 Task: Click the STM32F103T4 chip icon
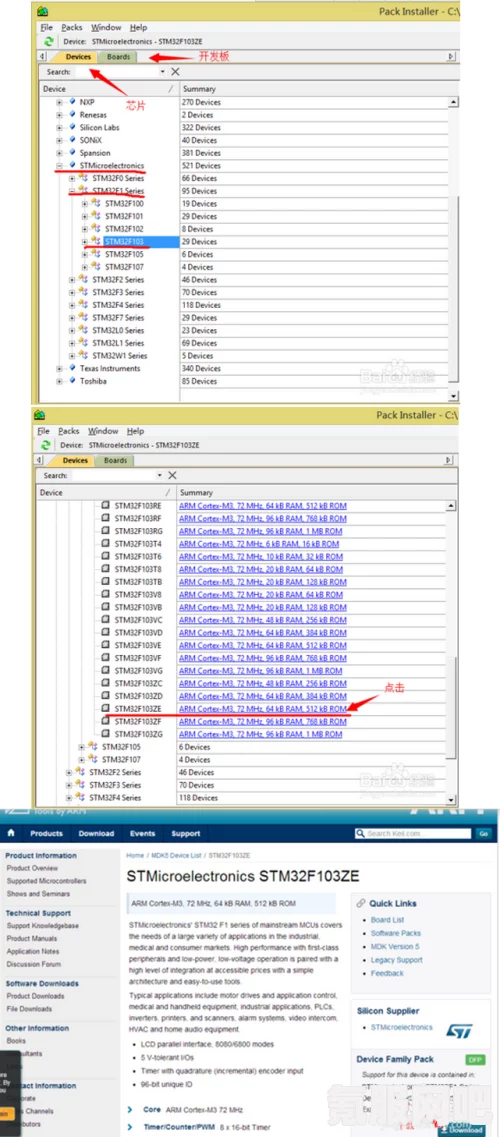coord(106,544)
